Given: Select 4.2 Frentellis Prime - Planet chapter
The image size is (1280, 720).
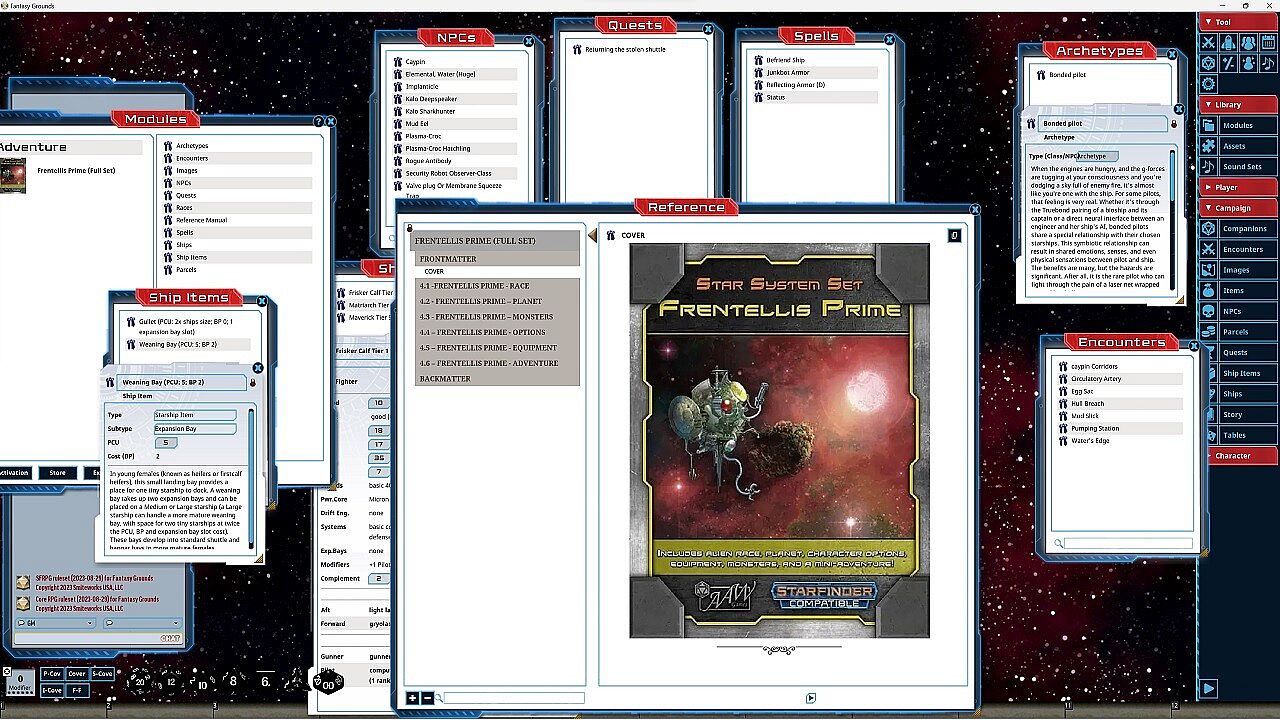Looking at the screenshot, I should click(497, 301).
